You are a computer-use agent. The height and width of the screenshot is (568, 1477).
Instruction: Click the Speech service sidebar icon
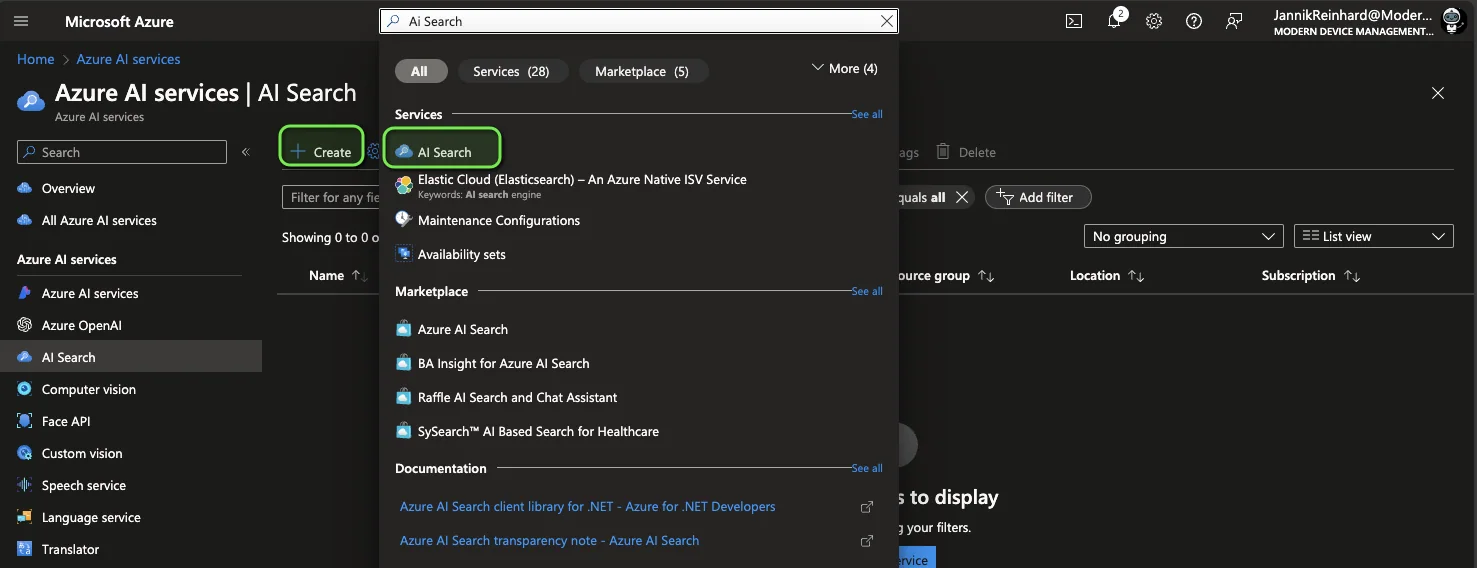[x=25, y=485]
